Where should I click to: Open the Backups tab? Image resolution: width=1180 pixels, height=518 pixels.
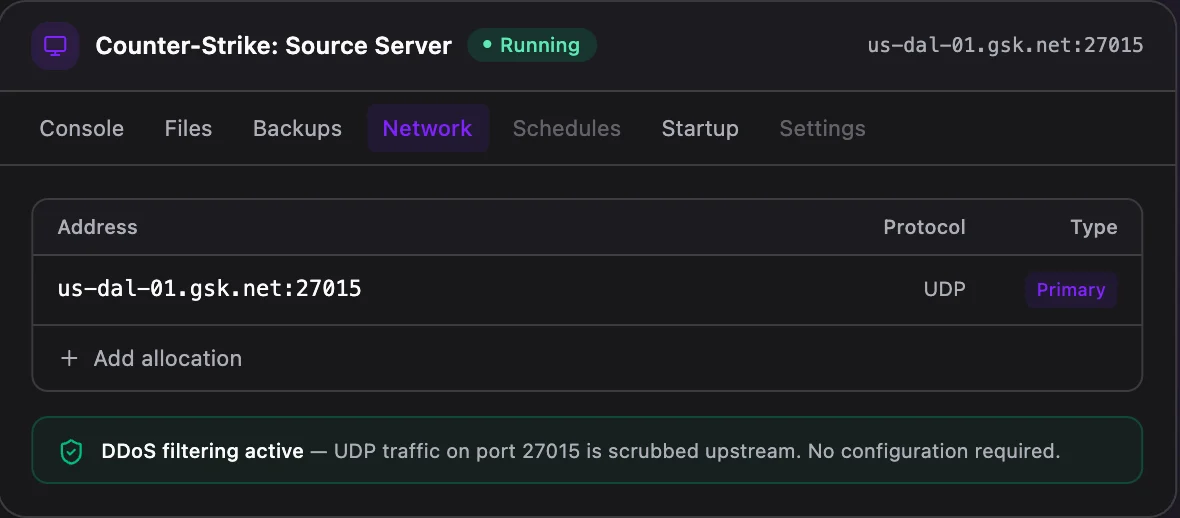click(x=297, y=129)
